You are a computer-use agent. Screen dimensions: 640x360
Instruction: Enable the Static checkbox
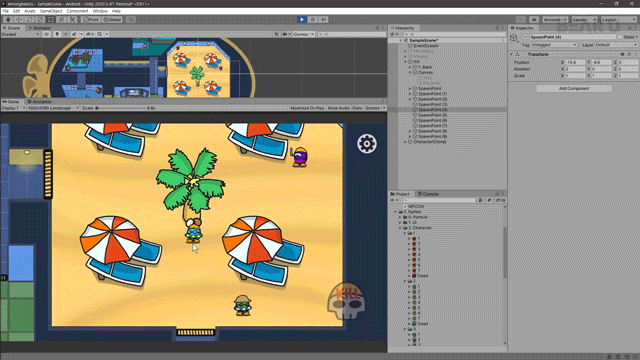tap(620, 37)
